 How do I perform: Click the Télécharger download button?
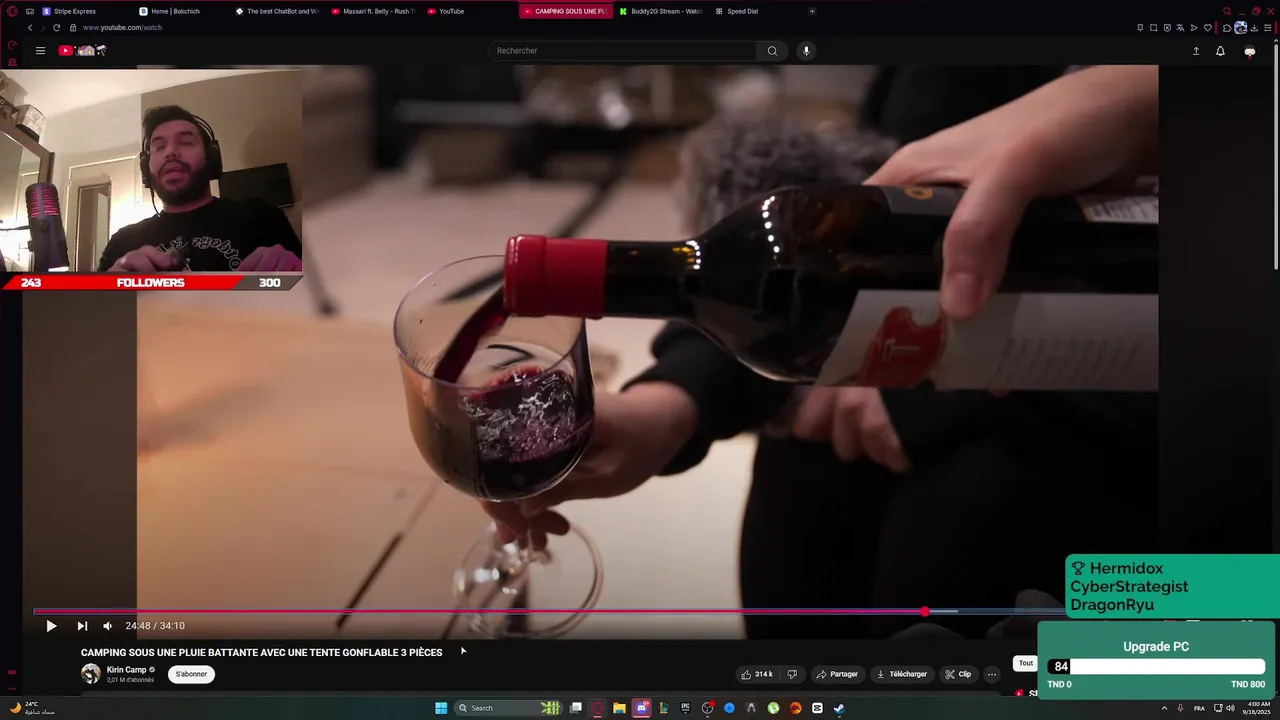[x=902, y=674]
